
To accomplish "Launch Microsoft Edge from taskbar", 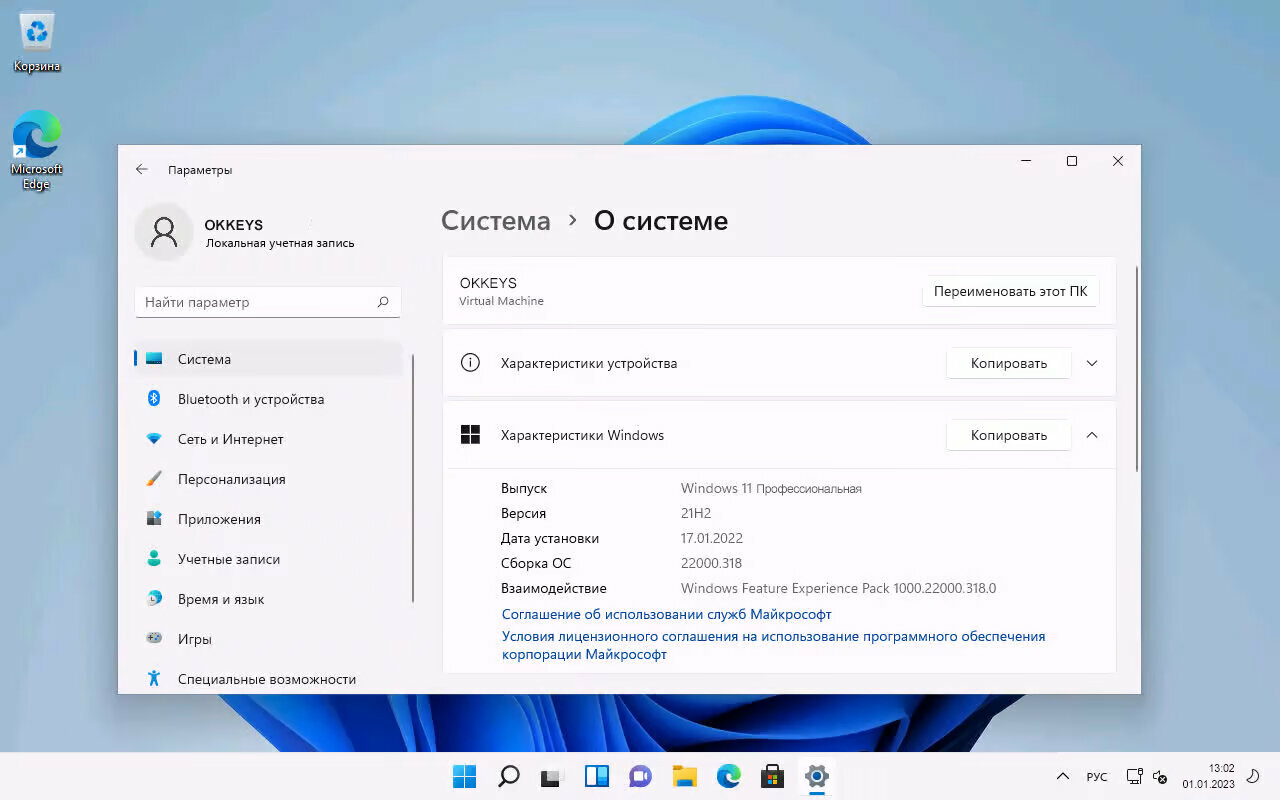I will (x=728, y=776).
